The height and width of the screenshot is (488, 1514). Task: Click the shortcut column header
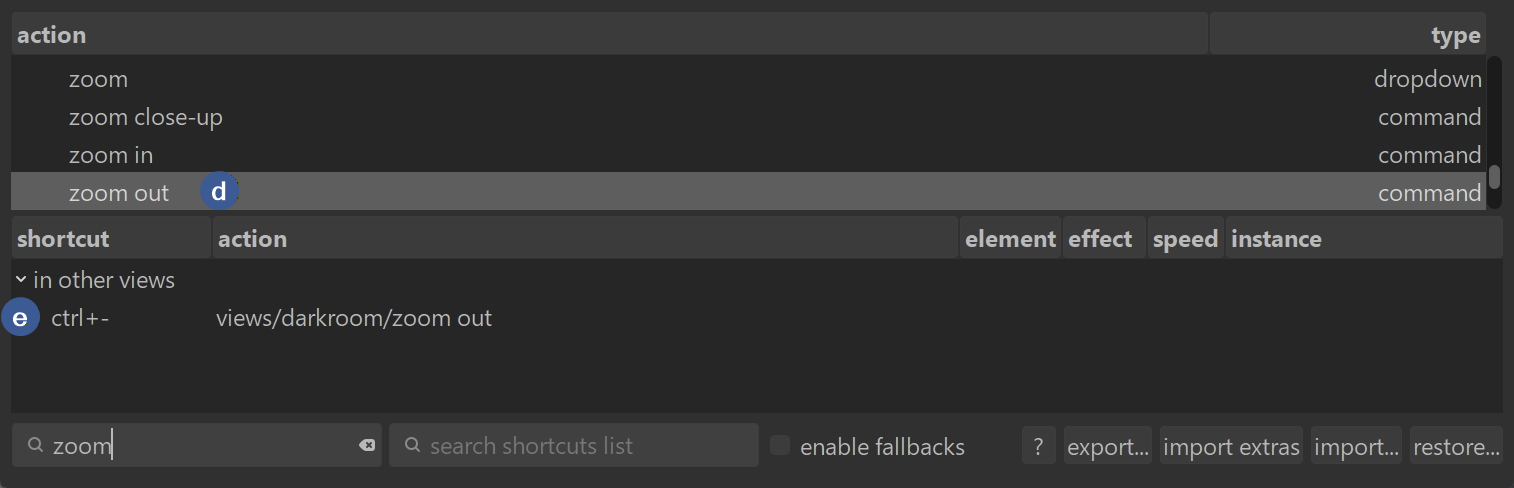[x=63, y=239]
